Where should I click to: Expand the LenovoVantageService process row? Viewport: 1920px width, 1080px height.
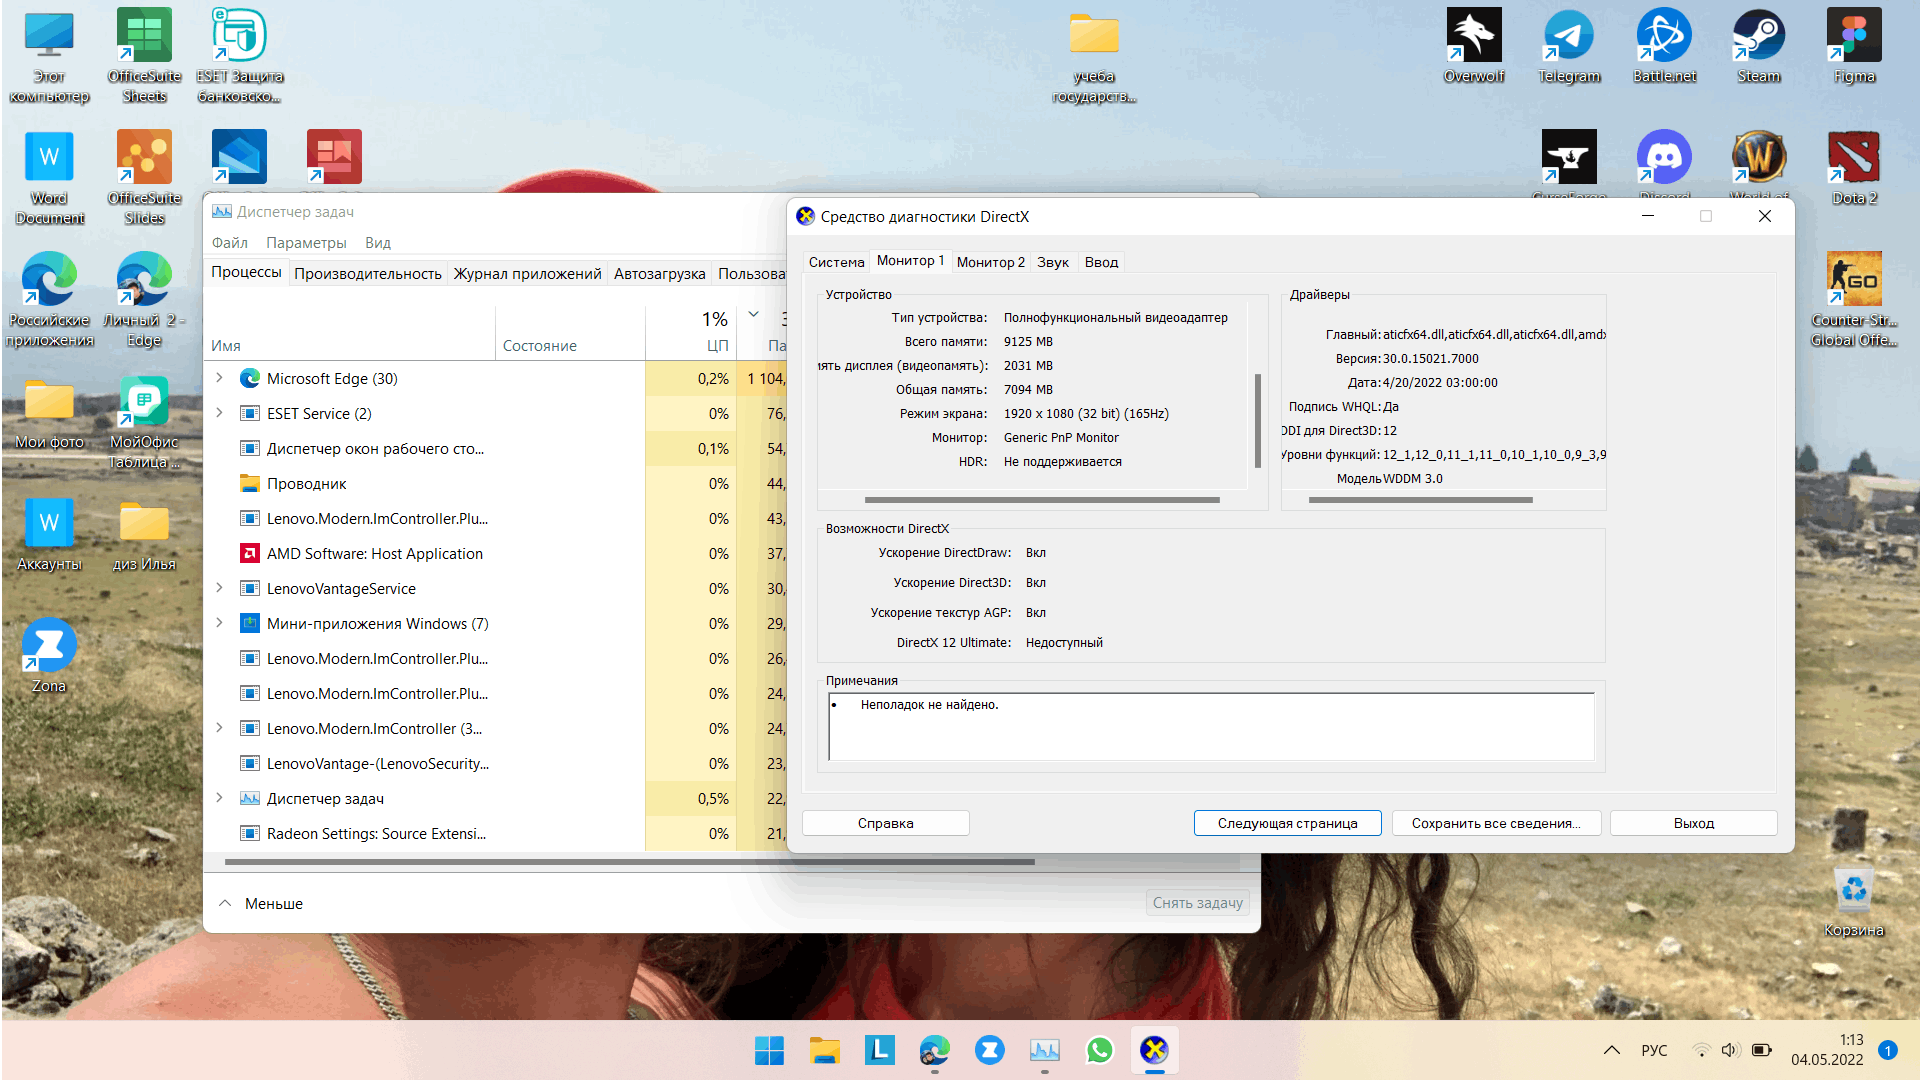point(219,588)
